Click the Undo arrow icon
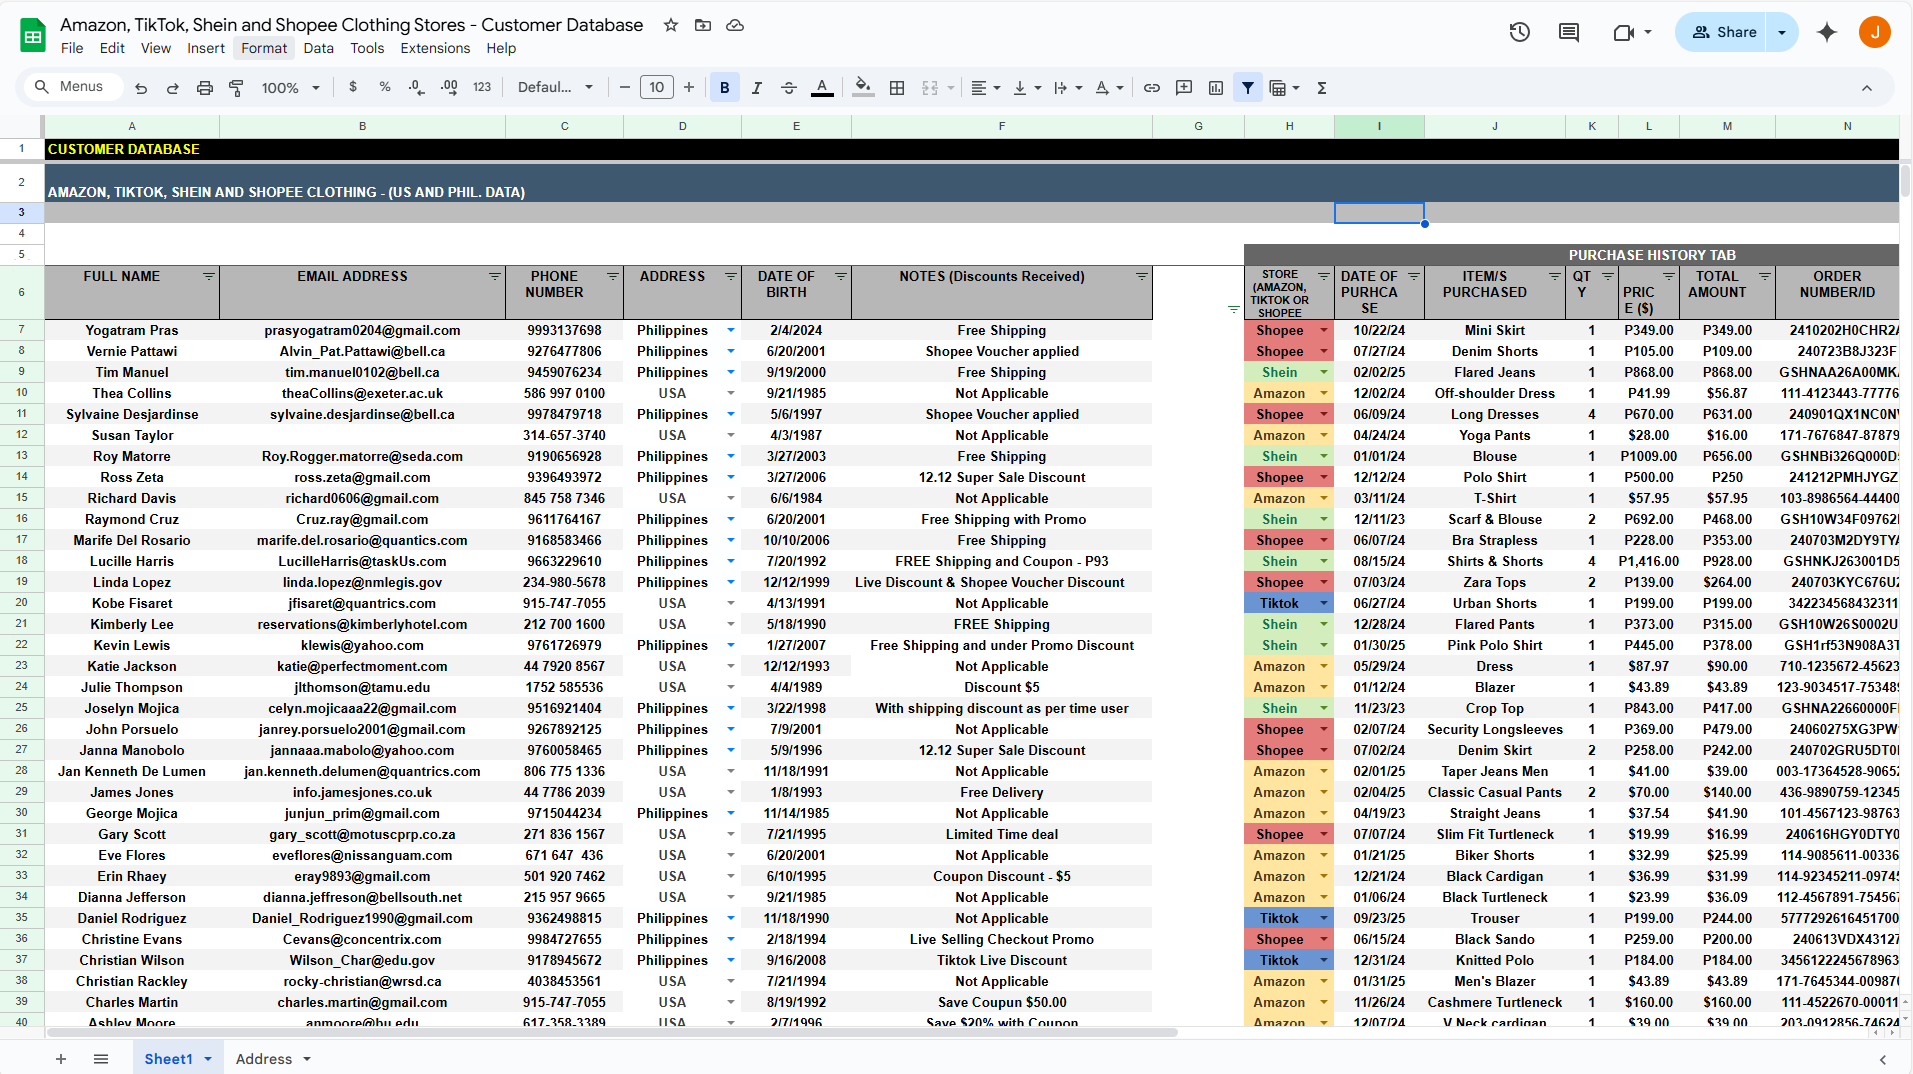1913x1074 pixels. point(141,88)
